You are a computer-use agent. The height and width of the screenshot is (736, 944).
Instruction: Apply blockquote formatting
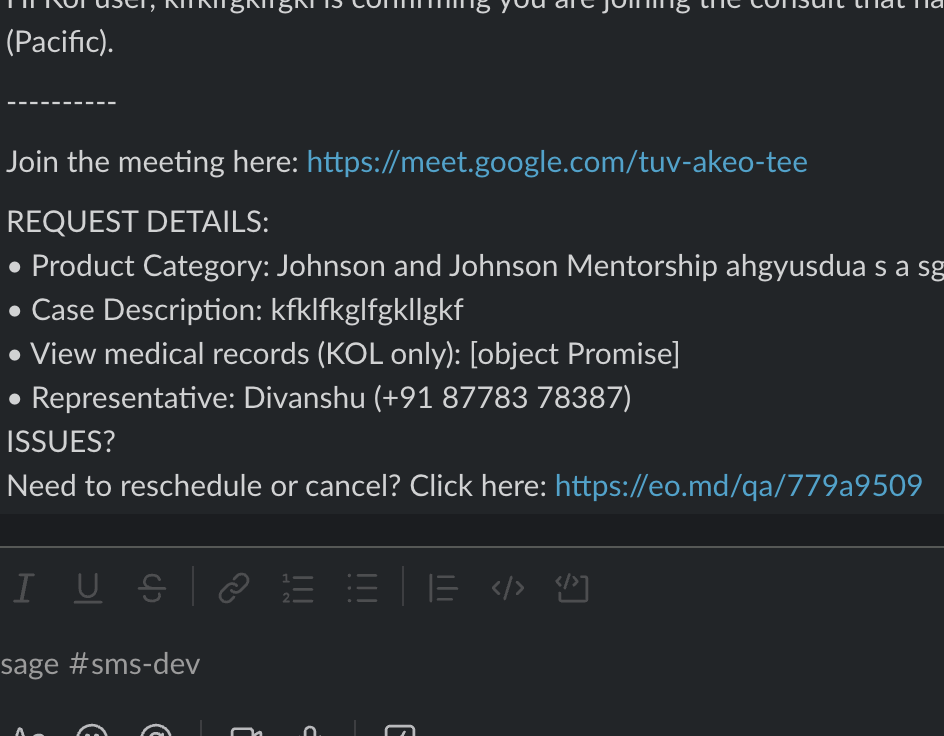[443, 588]
